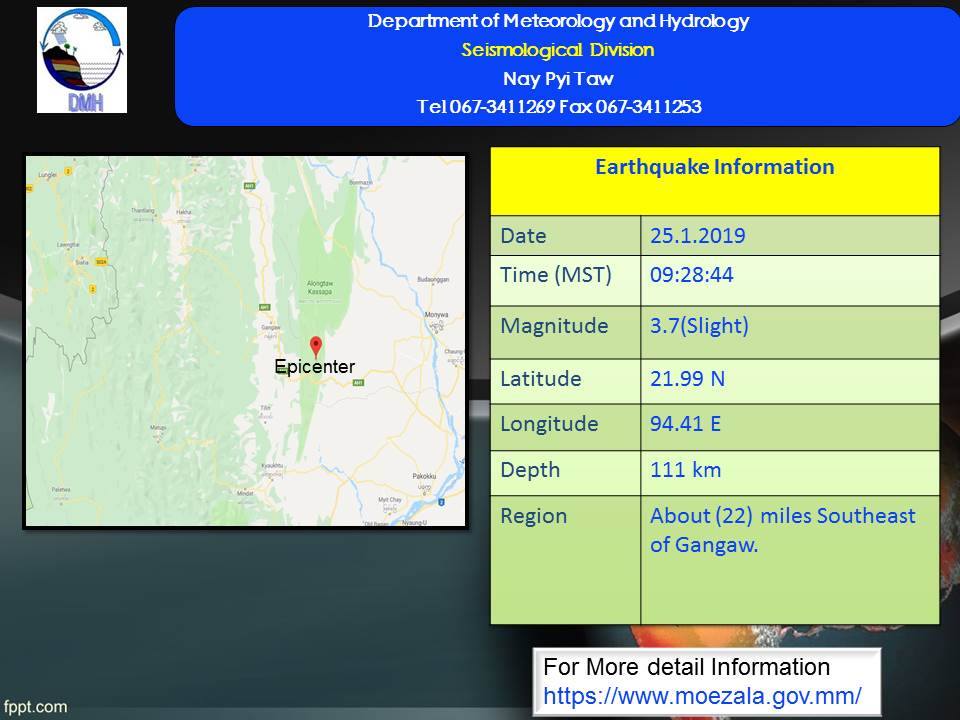Click the fppt.com footer text
The image size is (960, 720).
point(35,707)
